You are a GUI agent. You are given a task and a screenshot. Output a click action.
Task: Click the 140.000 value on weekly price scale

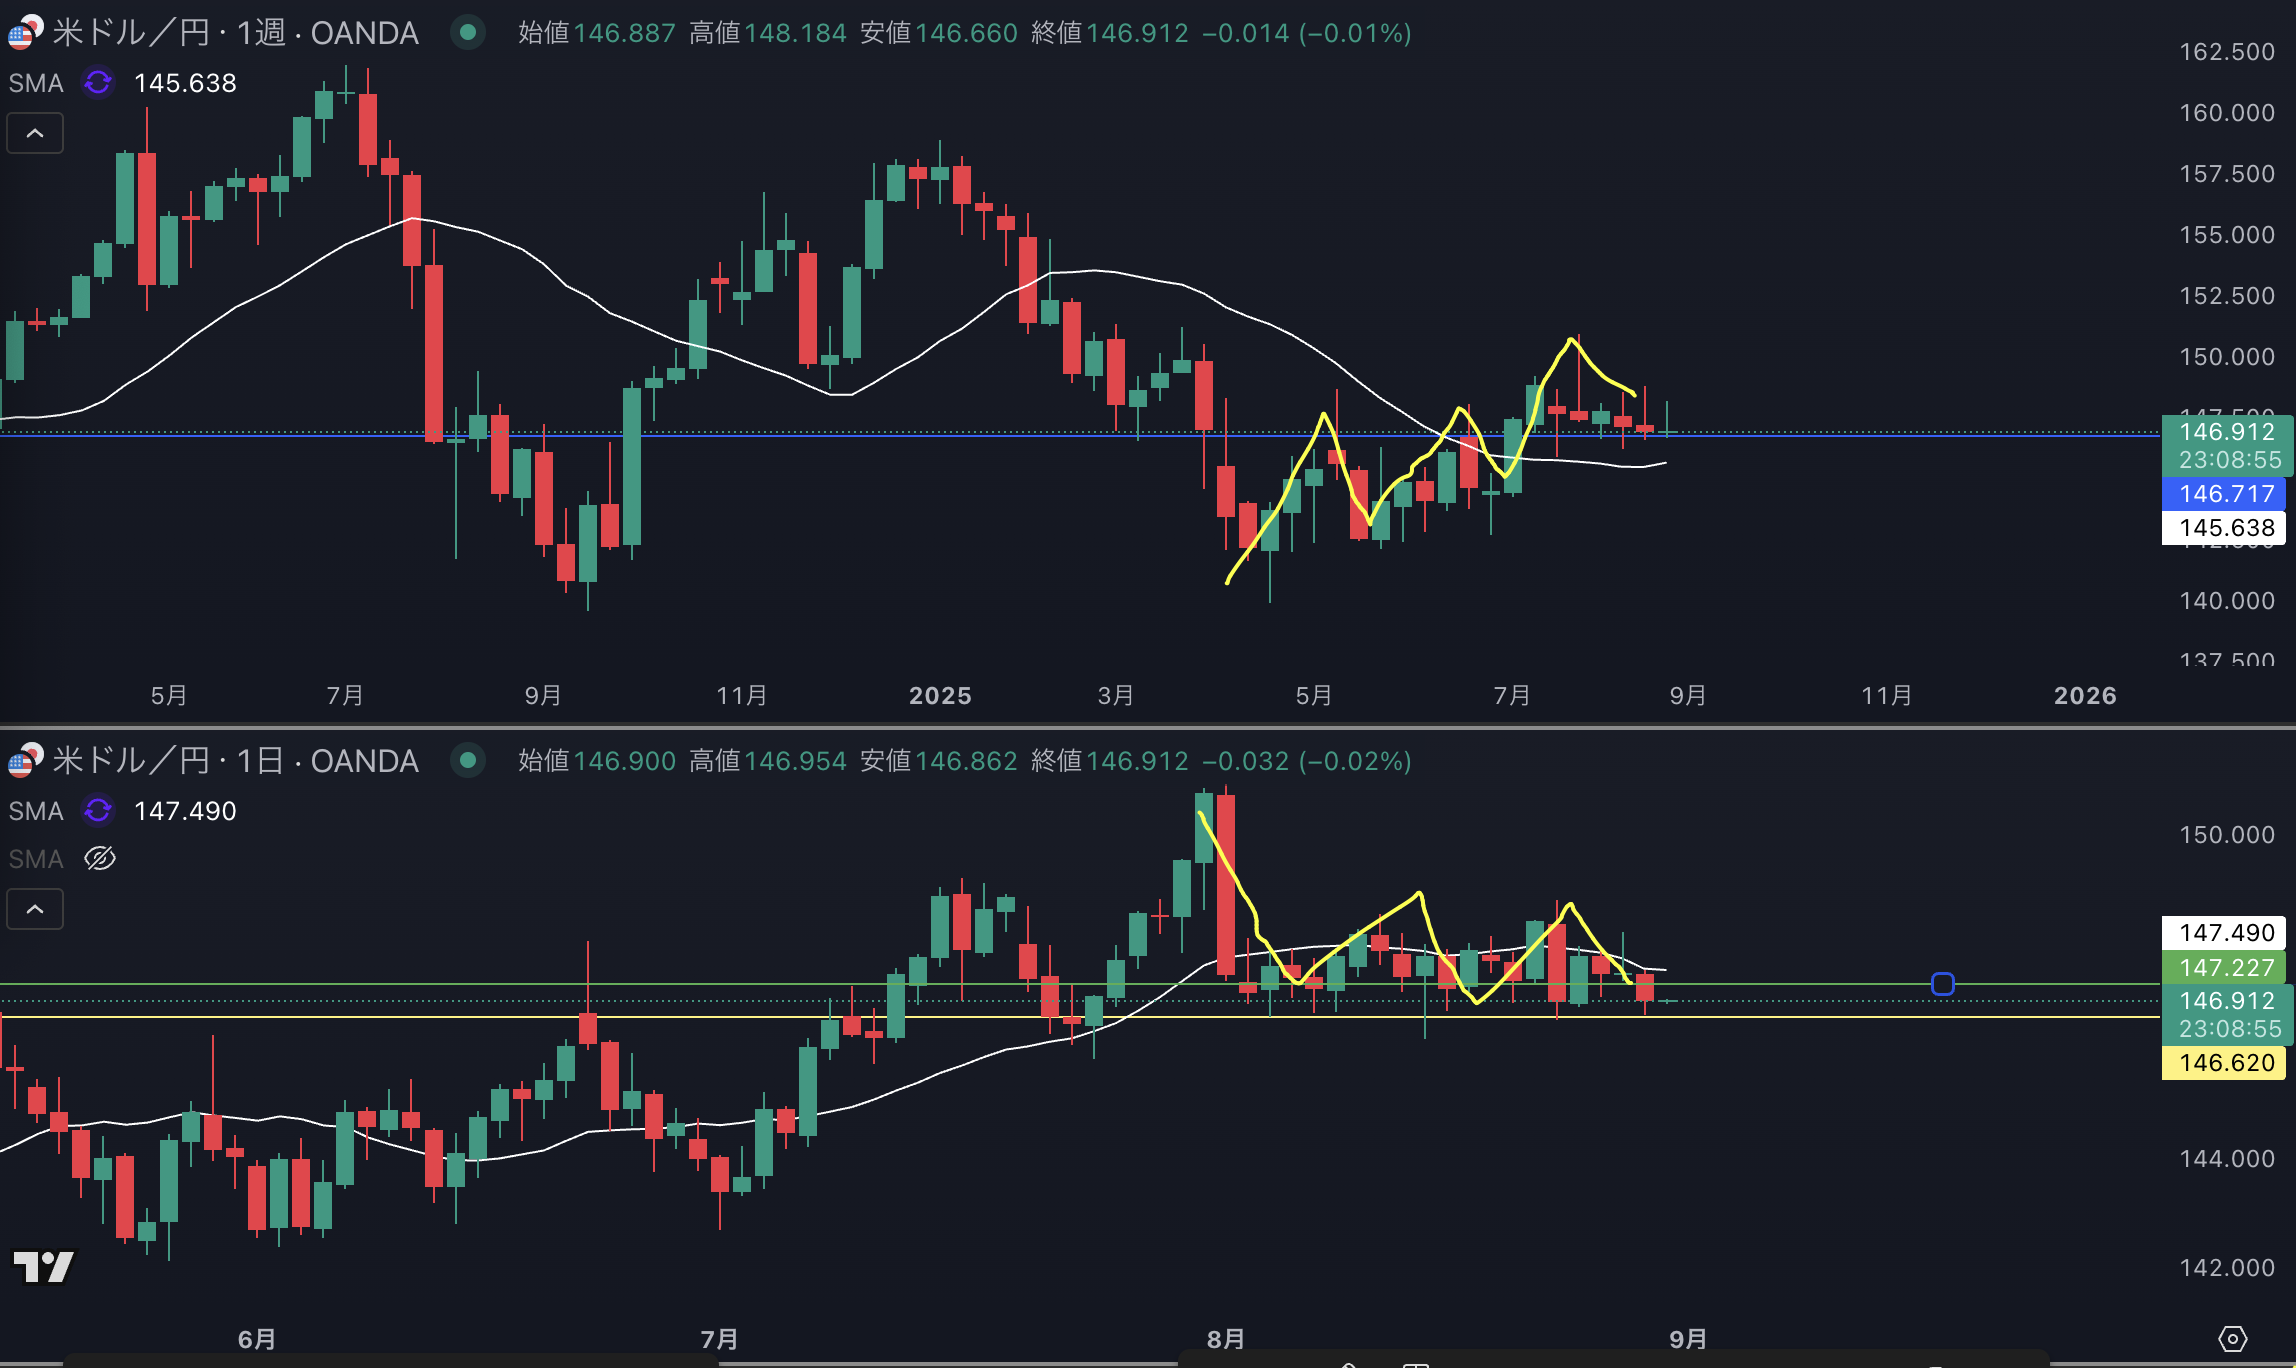[2227, 600]
